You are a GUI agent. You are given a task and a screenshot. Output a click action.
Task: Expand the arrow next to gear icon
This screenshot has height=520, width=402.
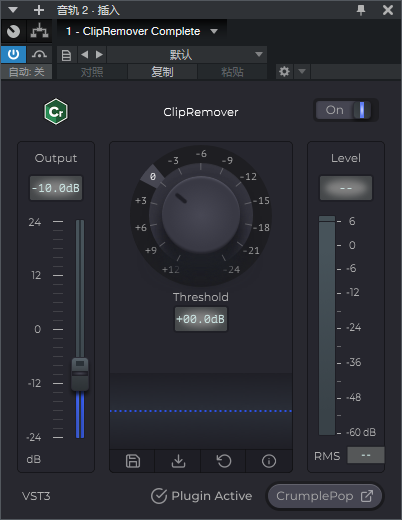coord(302,72)
